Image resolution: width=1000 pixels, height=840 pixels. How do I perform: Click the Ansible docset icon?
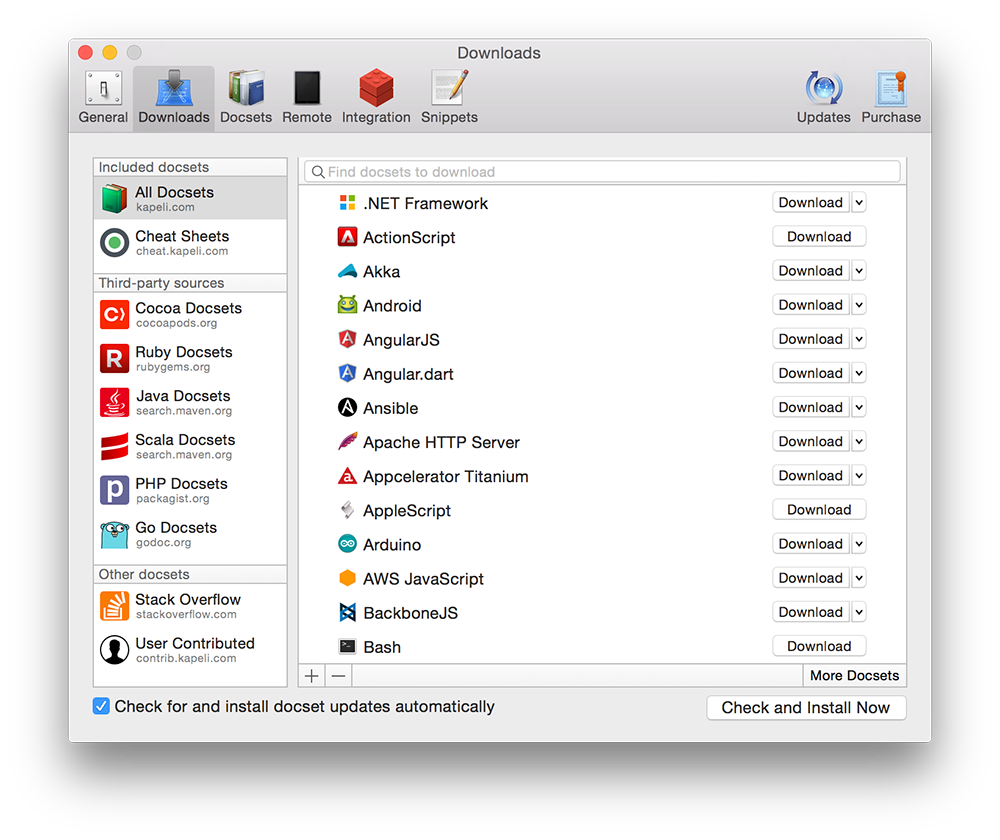(x=347, y=407)
